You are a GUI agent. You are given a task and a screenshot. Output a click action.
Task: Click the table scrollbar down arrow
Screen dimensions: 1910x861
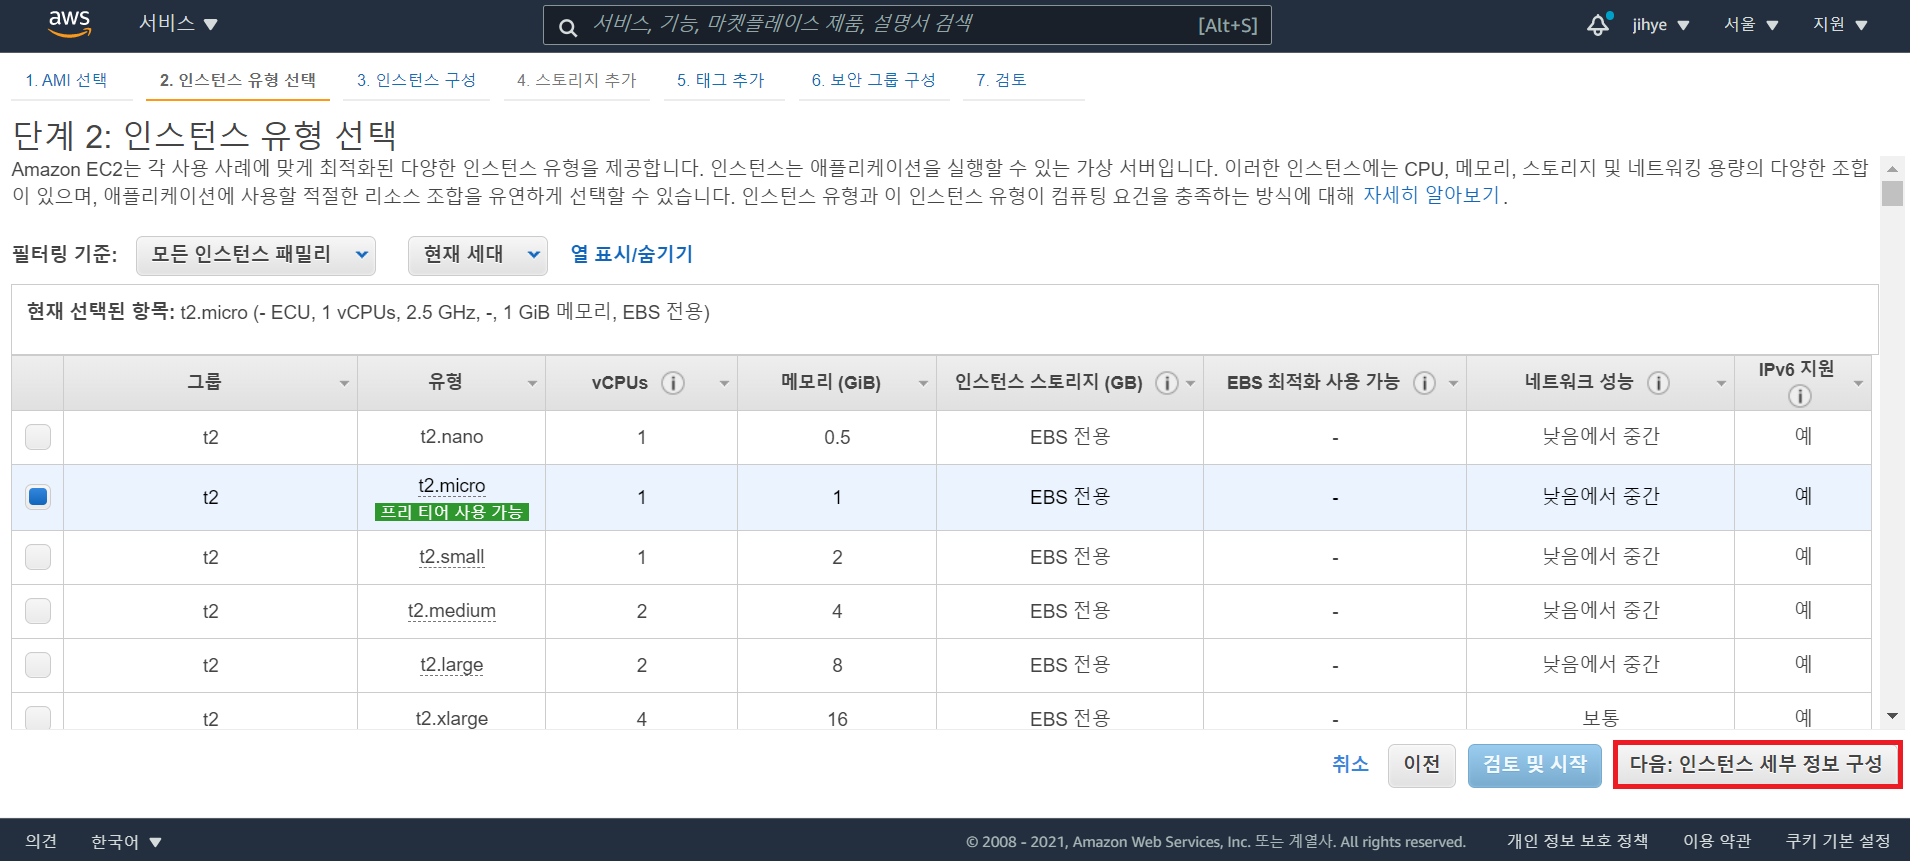1892,716
